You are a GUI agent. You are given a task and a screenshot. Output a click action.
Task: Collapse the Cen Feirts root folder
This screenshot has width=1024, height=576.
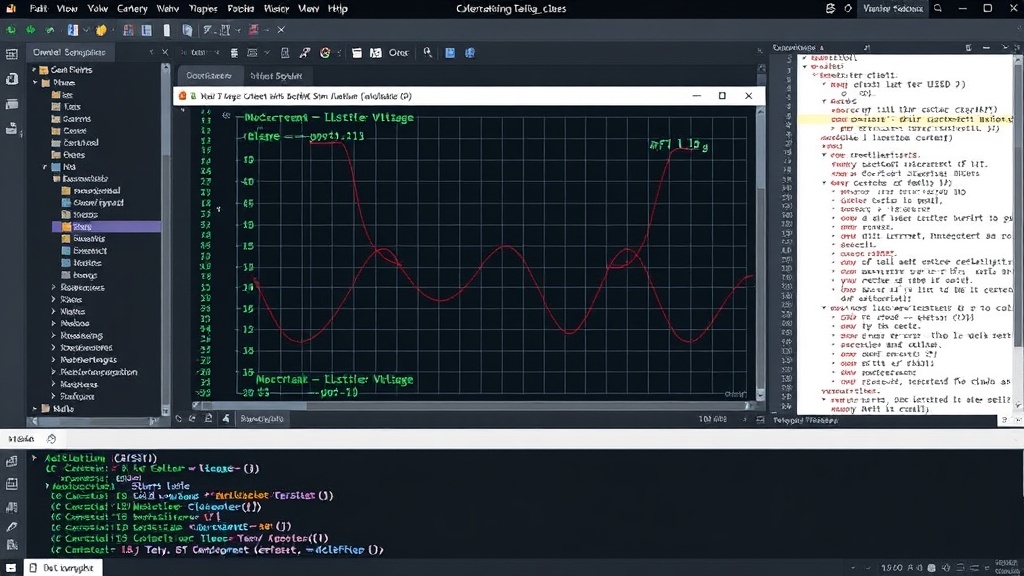[35, 69]
